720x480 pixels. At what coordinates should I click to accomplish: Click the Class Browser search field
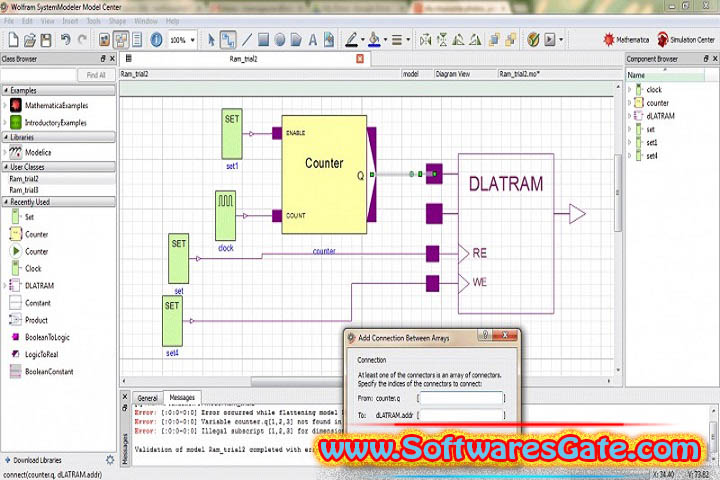pos(39,75)
